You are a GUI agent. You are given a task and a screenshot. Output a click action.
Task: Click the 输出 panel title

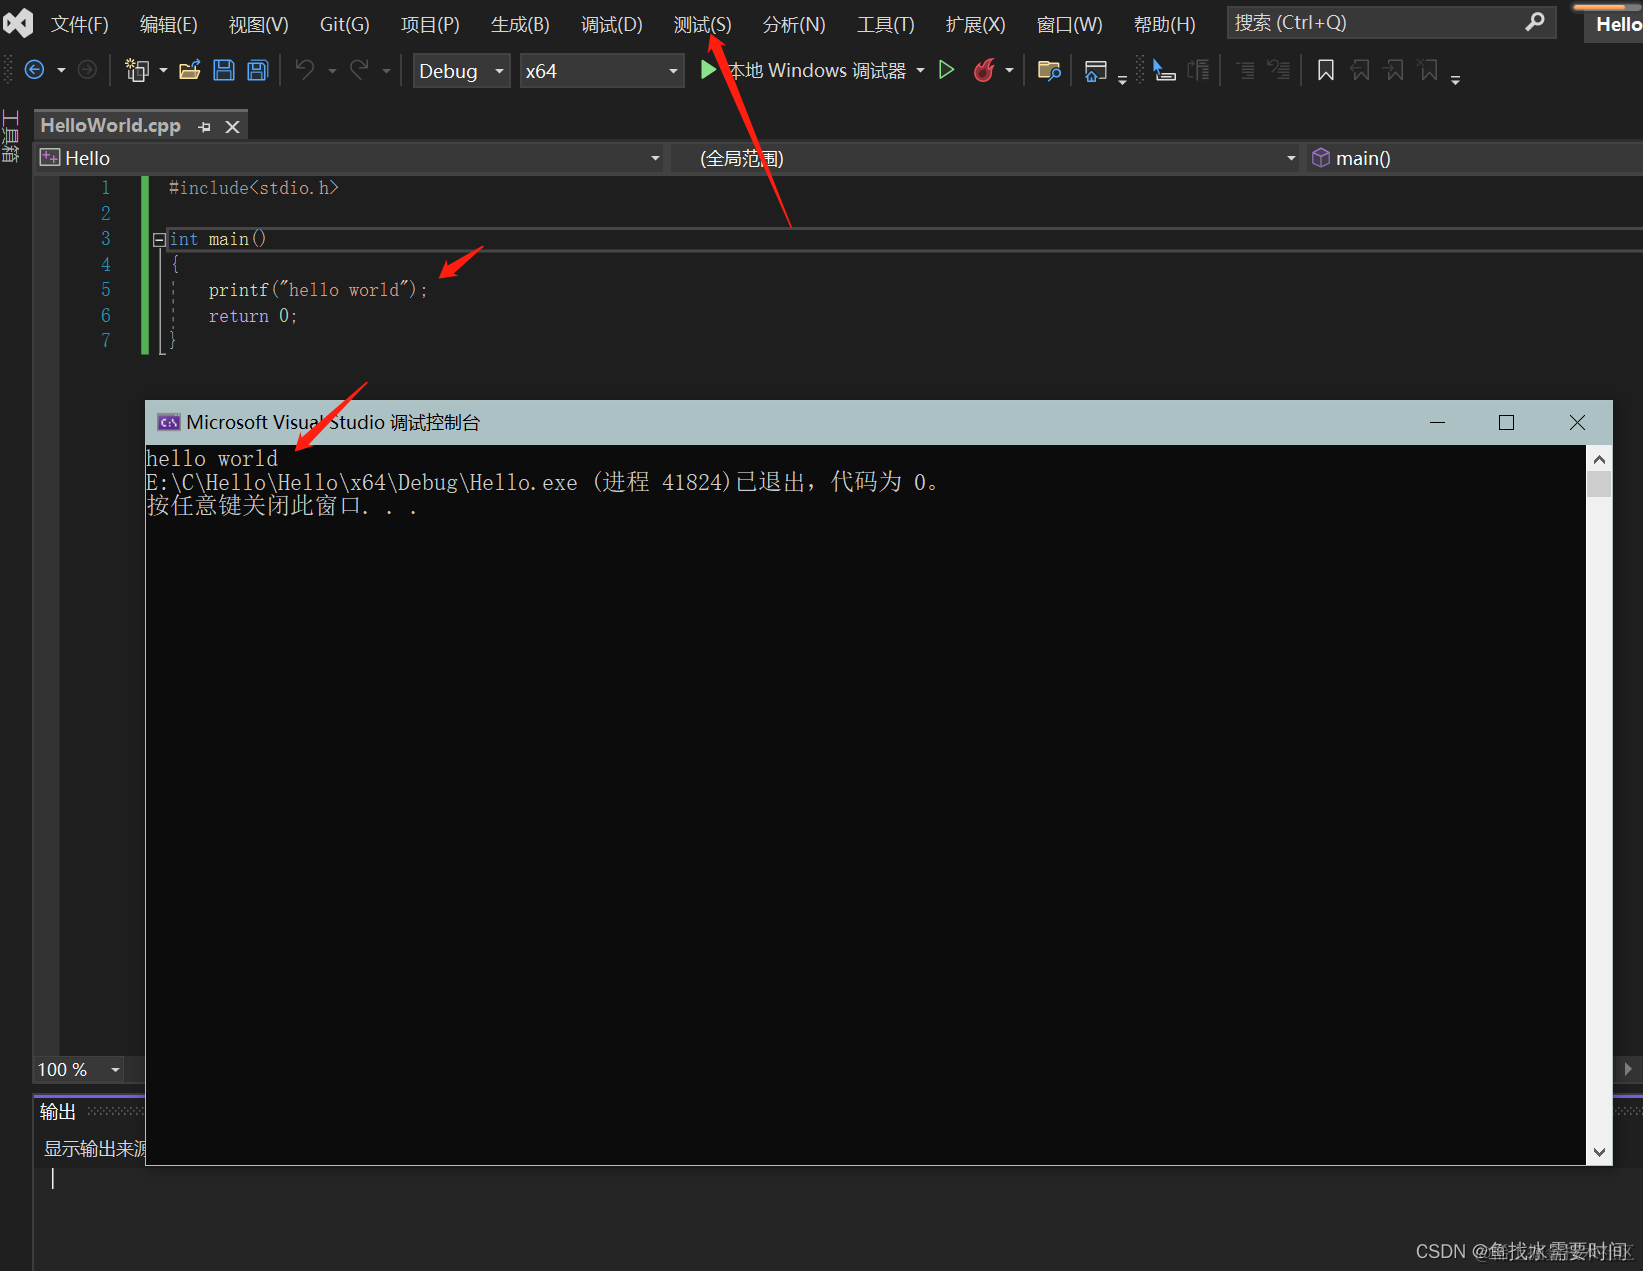(58, 1112)
